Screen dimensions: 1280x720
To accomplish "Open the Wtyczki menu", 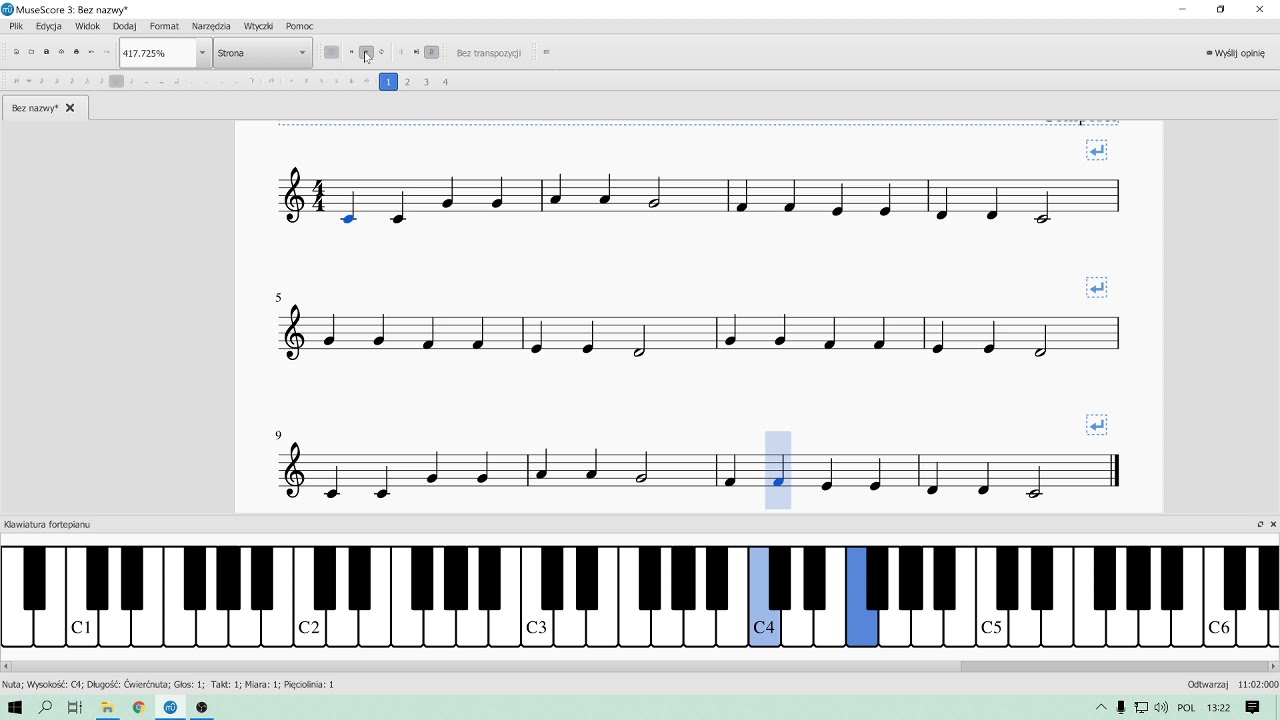I will [x=258, y=26].
